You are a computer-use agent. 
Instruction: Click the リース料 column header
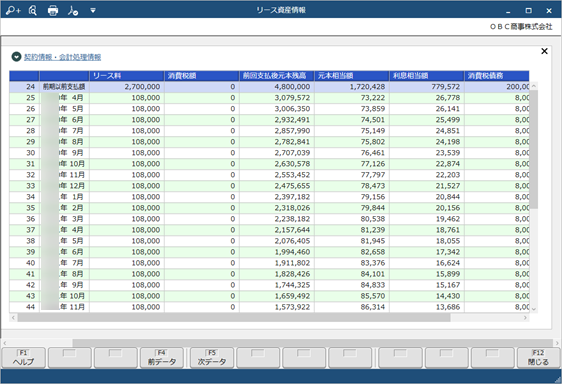pyautogui.click(x=127, y=76)
